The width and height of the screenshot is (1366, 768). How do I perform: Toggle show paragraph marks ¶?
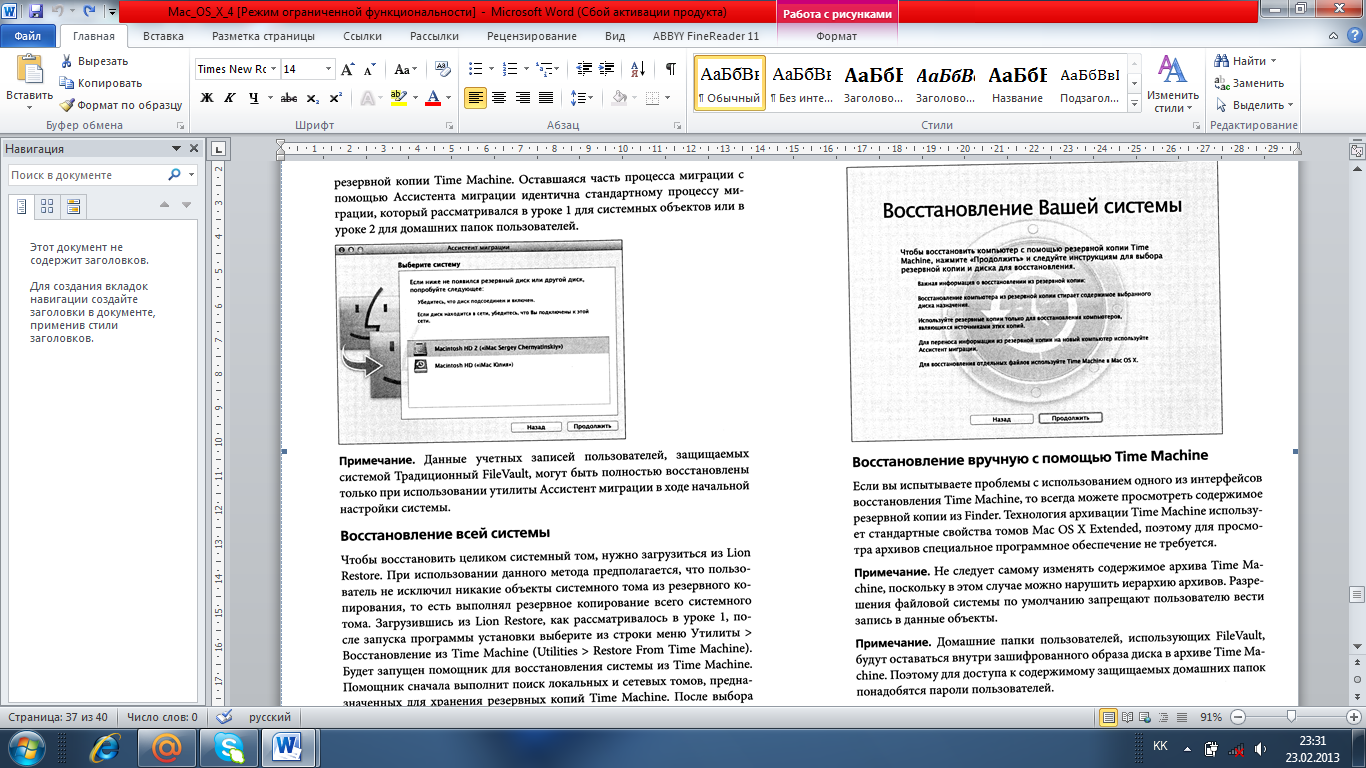click(670, 69)
